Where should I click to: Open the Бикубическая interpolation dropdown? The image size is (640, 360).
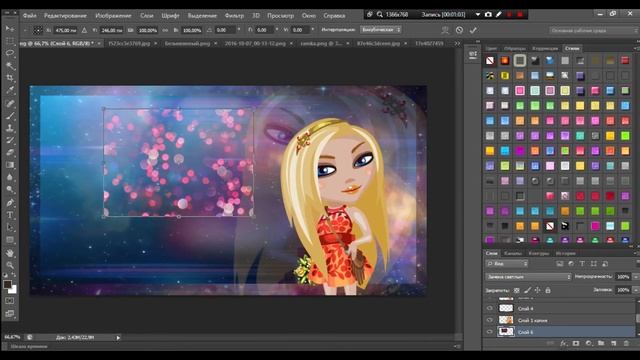(380, 30)
